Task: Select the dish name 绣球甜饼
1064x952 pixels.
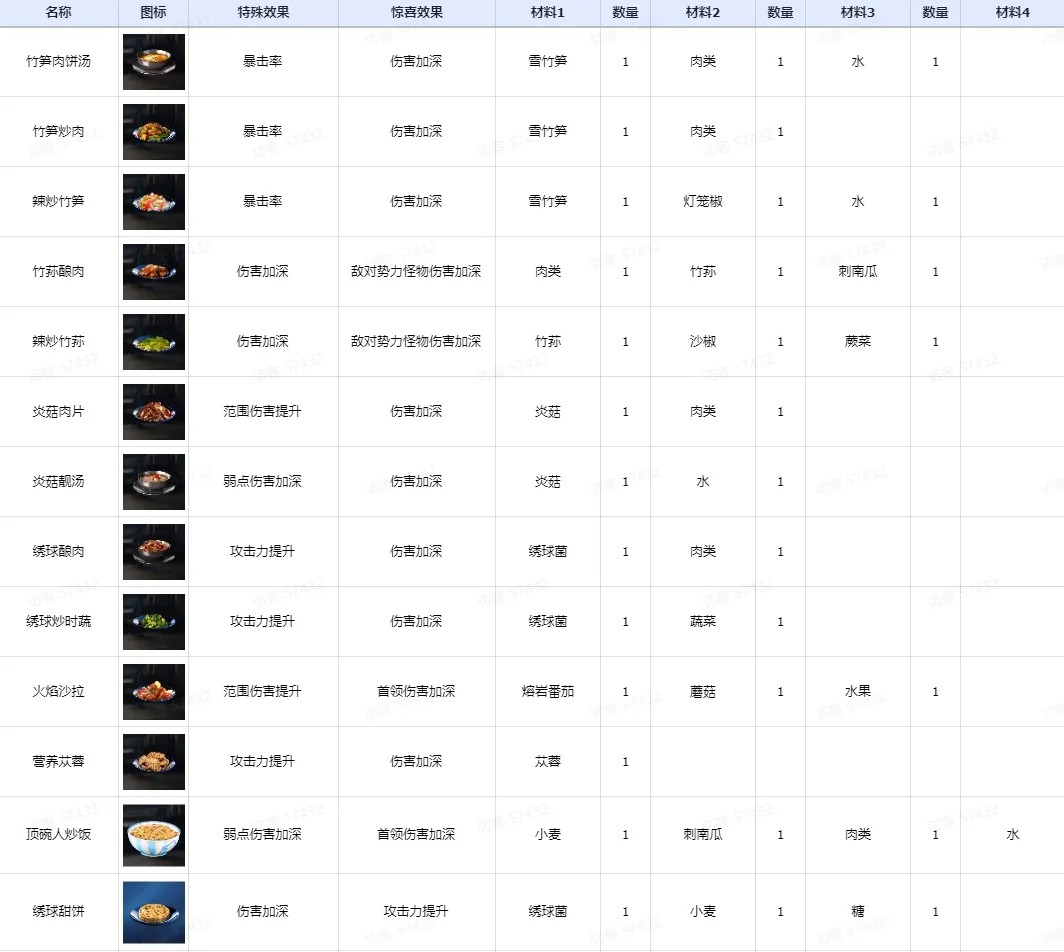Action: point(58,911)
